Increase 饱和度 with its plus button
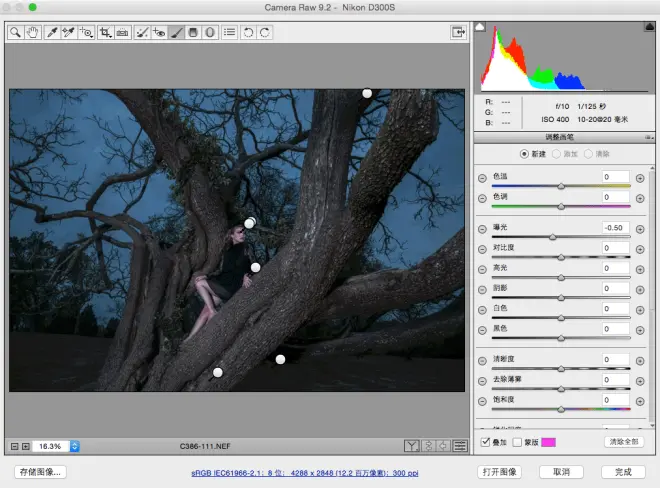 [x=640, y=401]
